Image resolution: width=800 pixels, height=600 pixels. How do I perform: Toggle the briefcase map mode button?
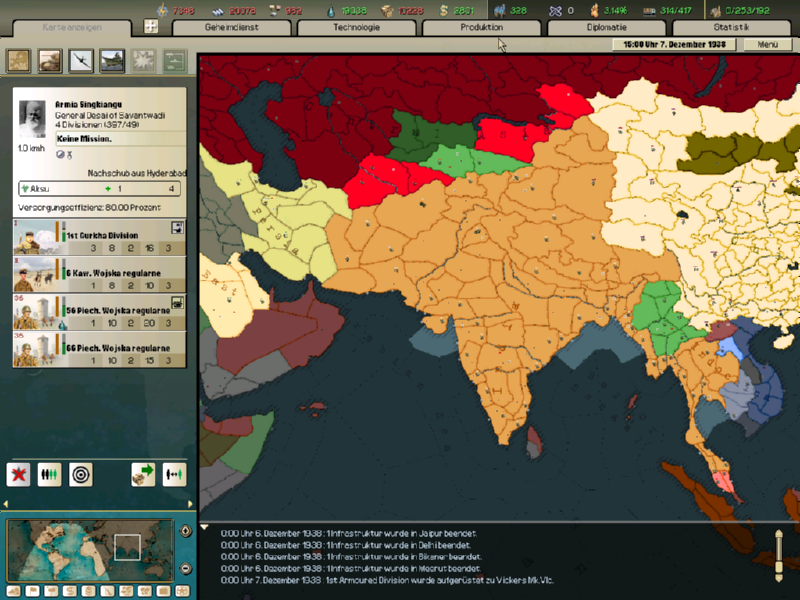164,591
